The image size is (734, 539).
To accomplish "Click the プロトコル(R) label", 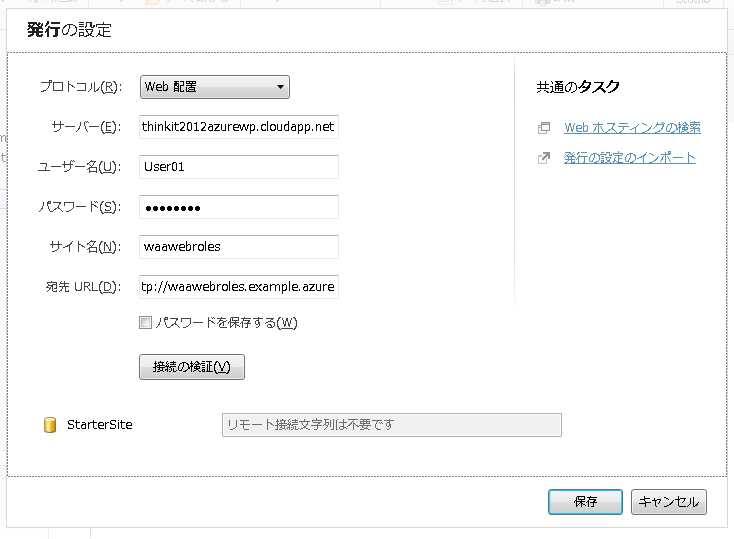I will 81,87.
